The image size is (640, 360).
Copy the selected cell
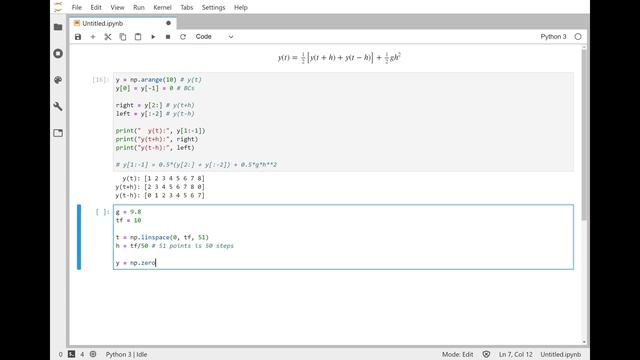tap(123, 37)
